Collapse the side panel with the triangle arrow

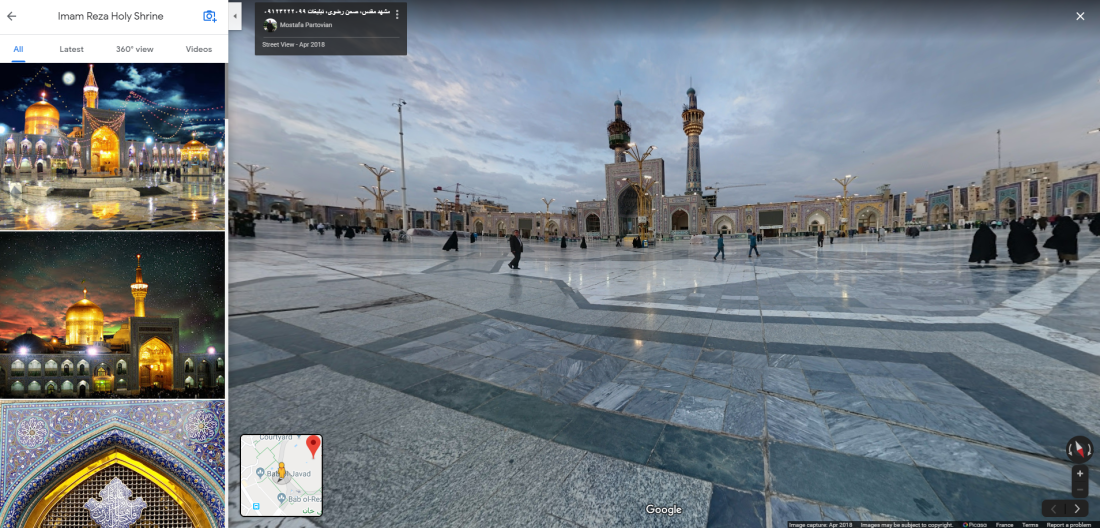click(x=235, y=15)
